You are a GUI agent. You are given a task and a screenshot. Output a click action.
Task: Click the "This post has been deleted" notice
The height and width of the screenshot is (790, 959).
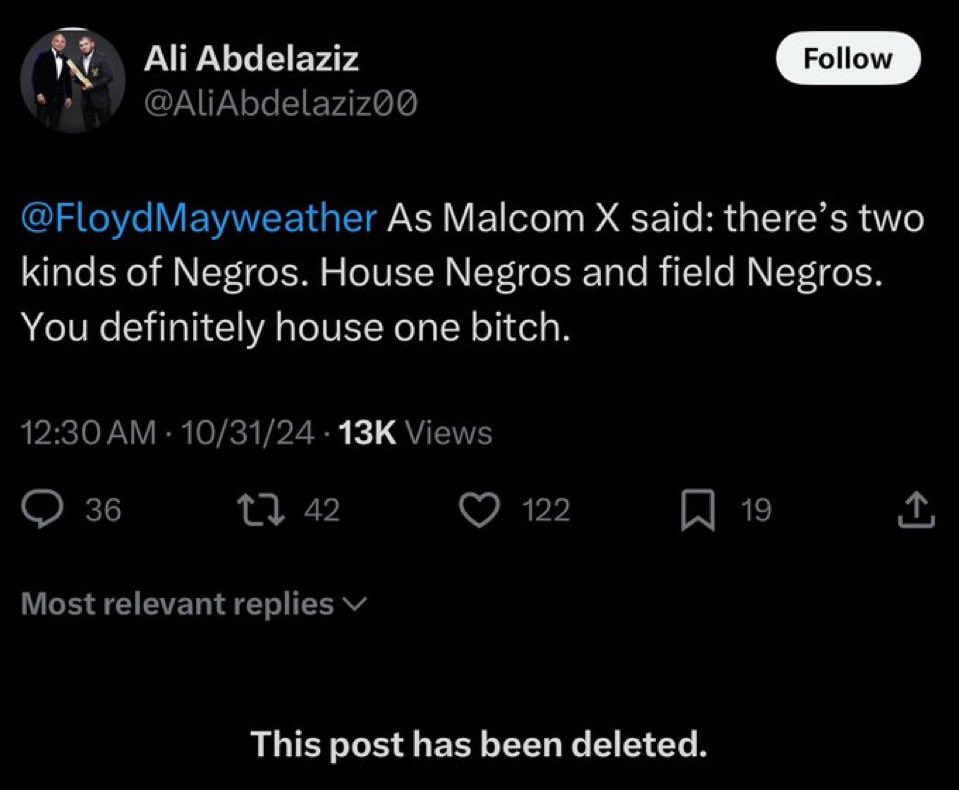[478, 744]
